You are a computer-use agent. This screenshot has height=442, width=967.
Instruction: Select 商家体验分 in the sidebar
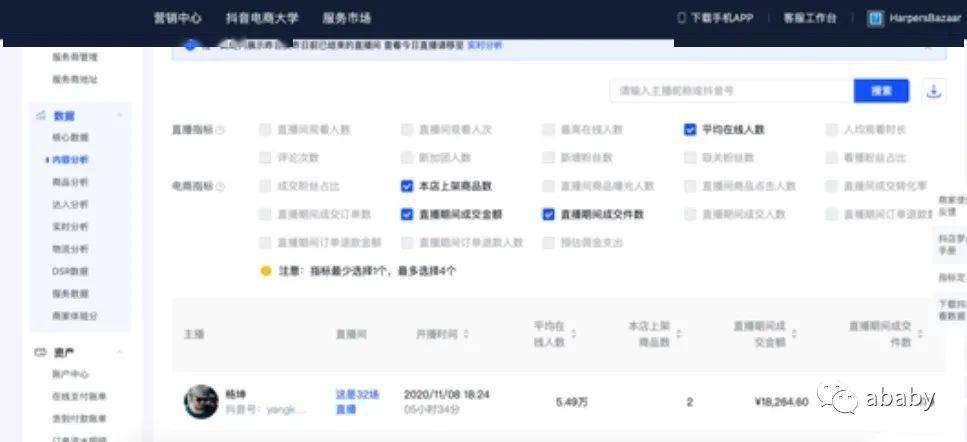[x=74, y=316]
